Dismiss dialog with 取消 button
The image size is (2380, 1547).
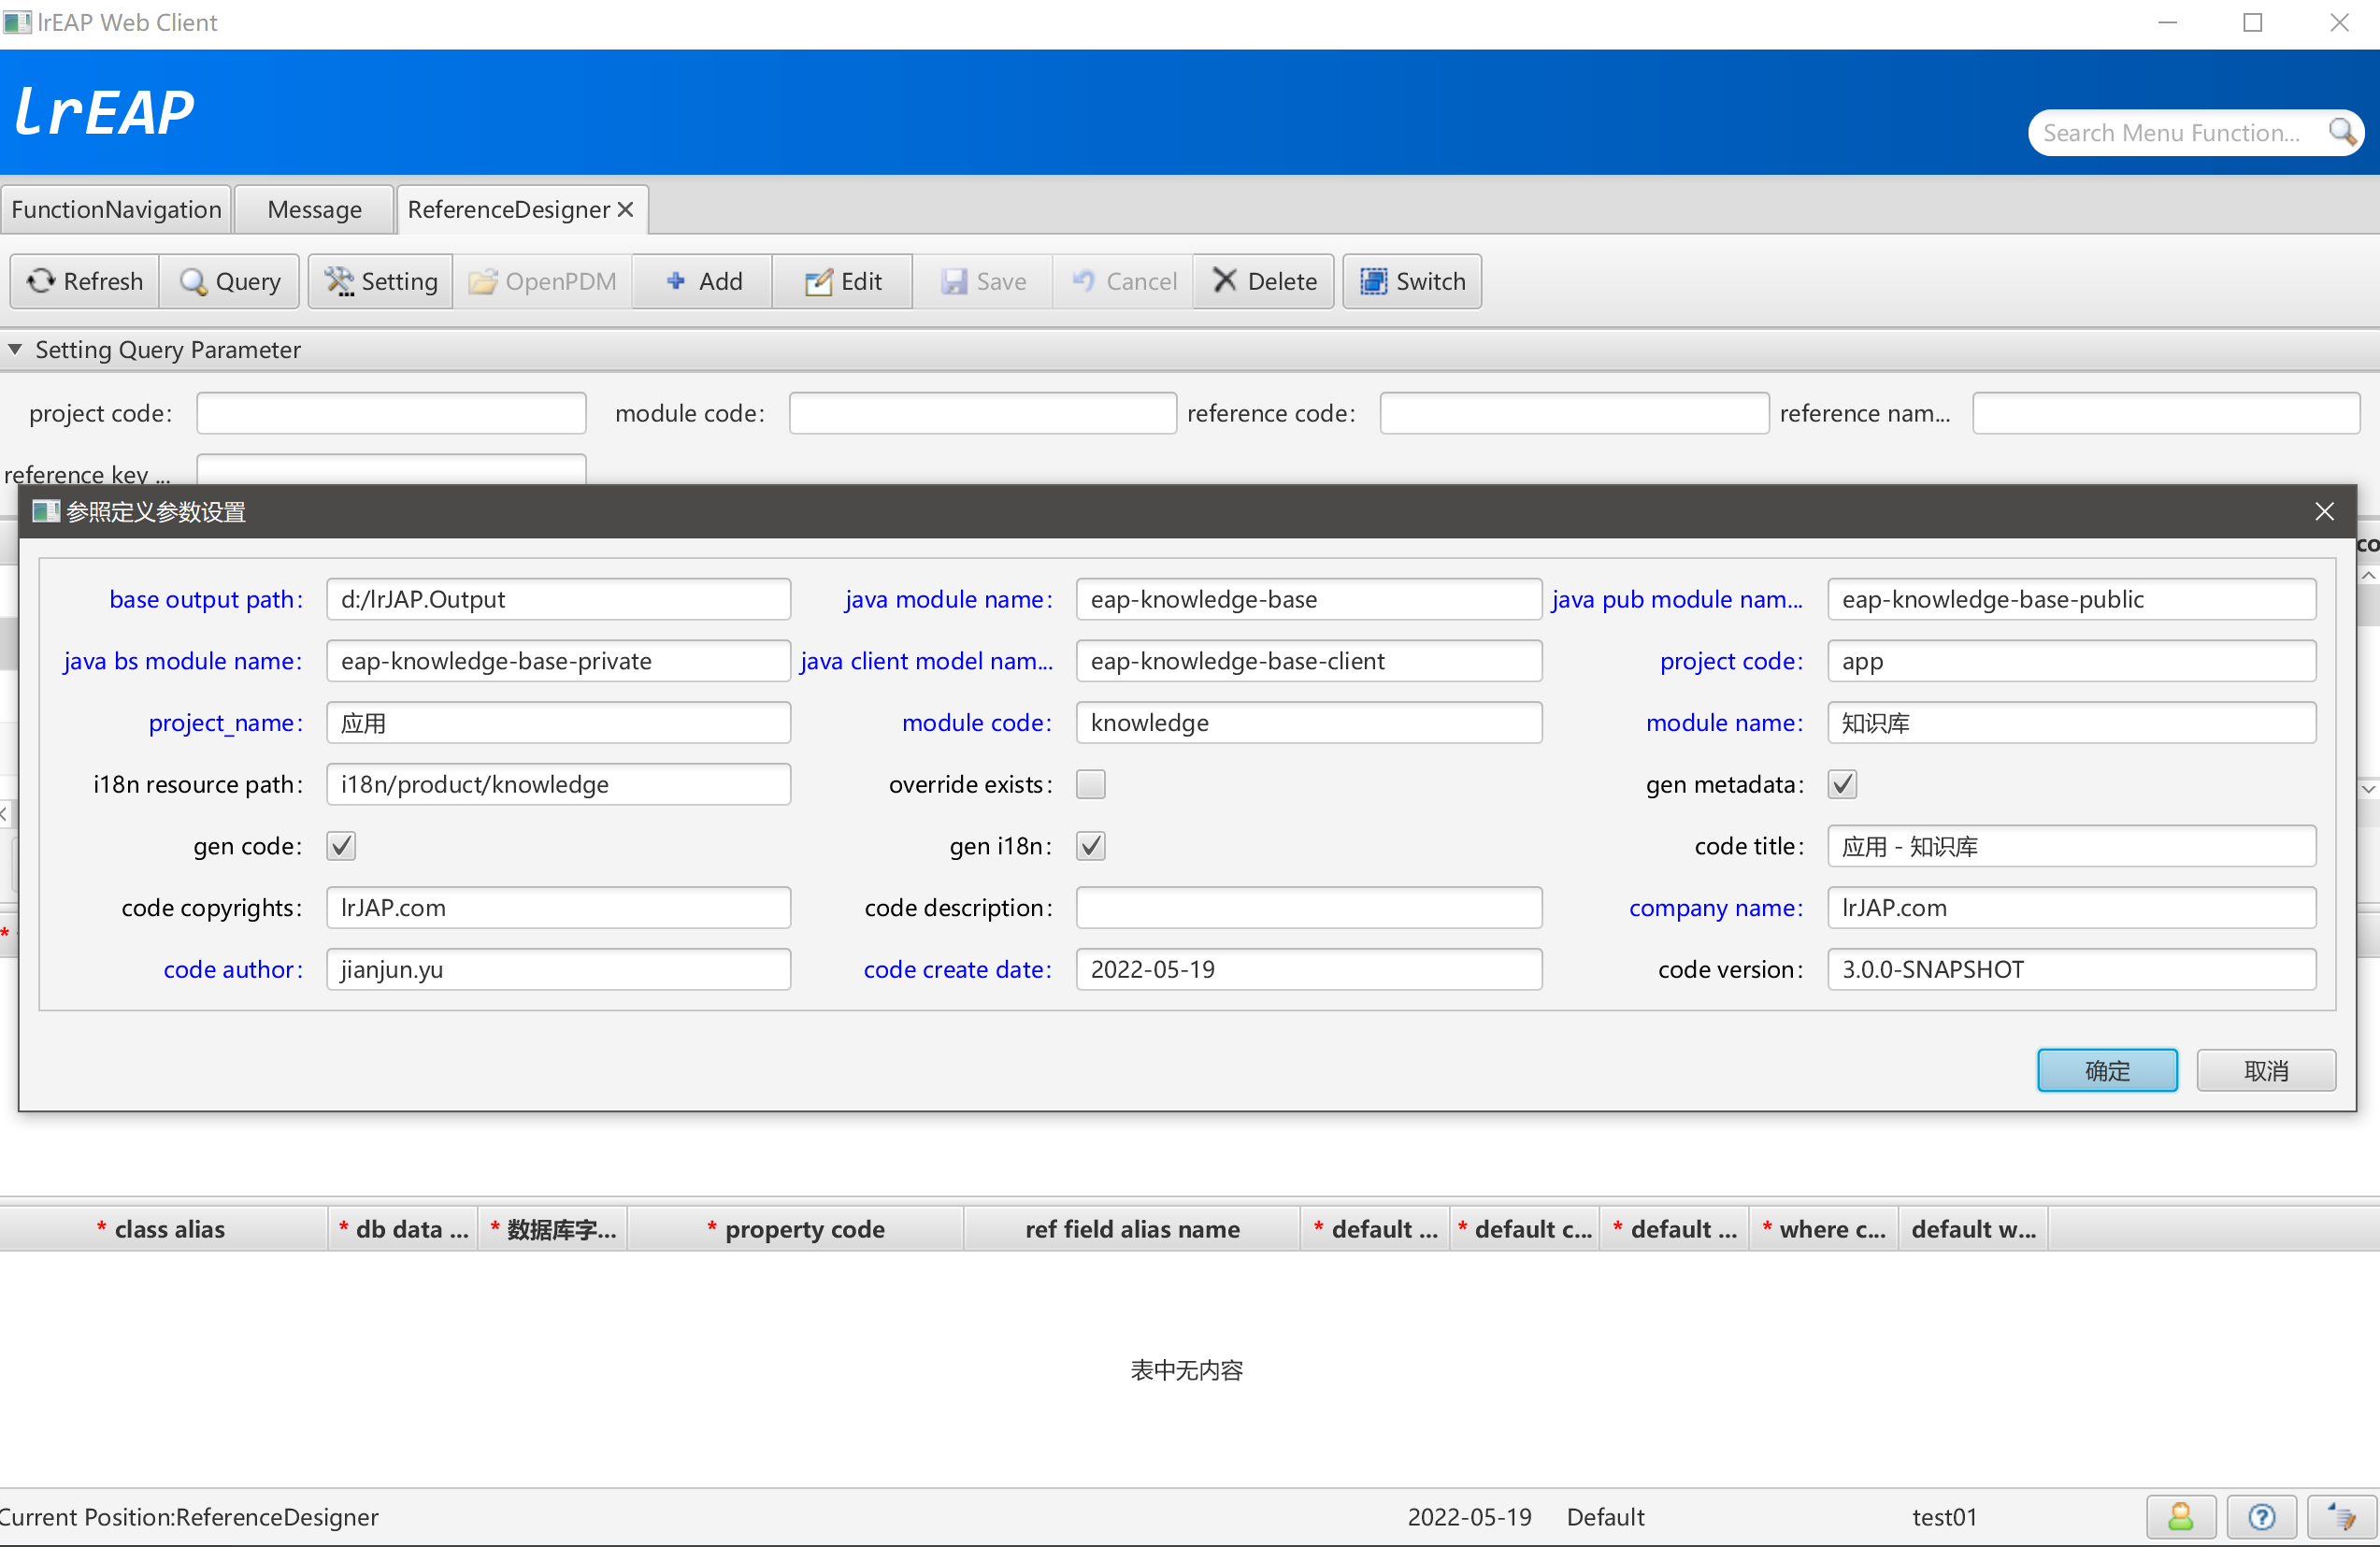click(2266, 1071)
